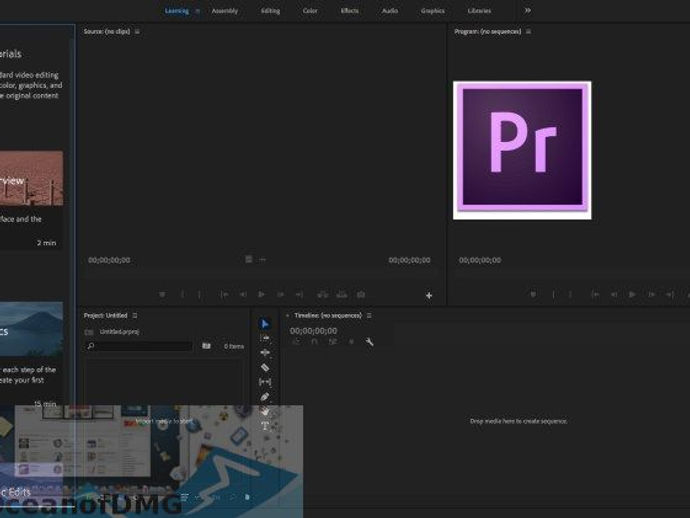
Task: Toggle Snap in the Timeline
Action: (x=314, y=342)
